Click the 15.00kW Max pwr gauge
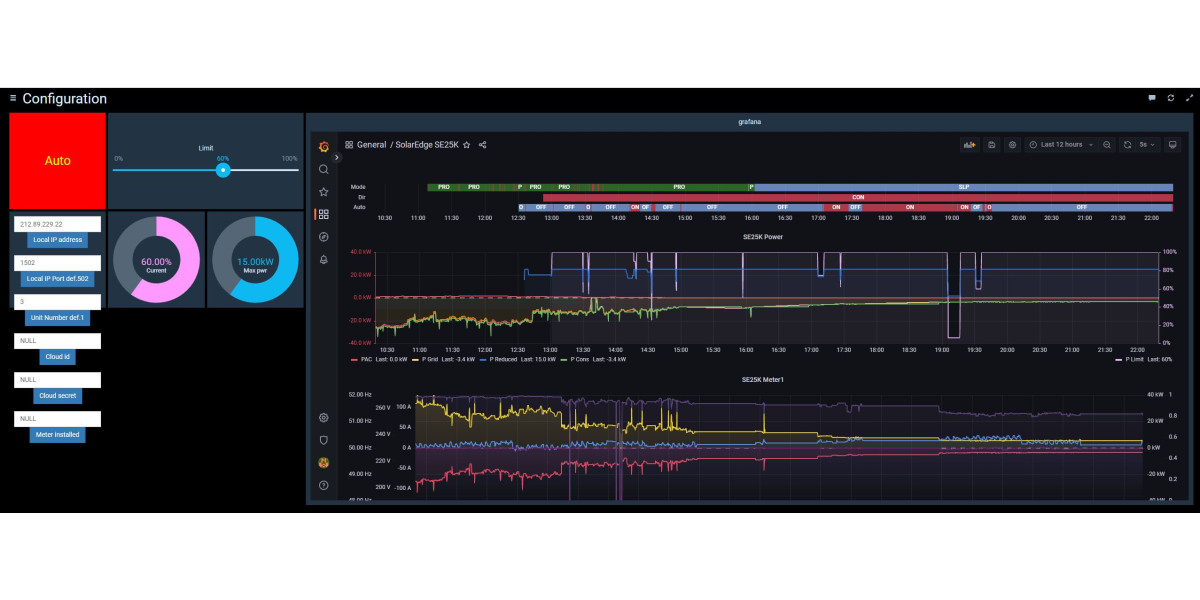The height and width of the screenshot is (600, 1200). pyautogui.click(x=254, y=259)
